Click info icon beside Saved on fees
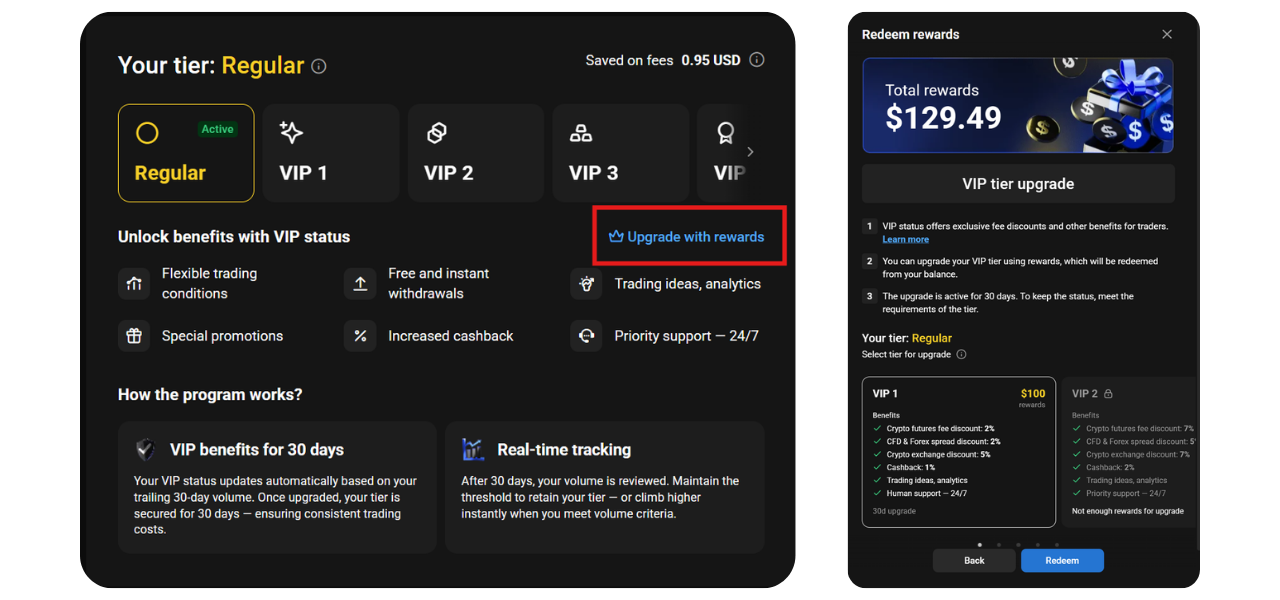Screen dimensions: 1280x600 (757, 60)
